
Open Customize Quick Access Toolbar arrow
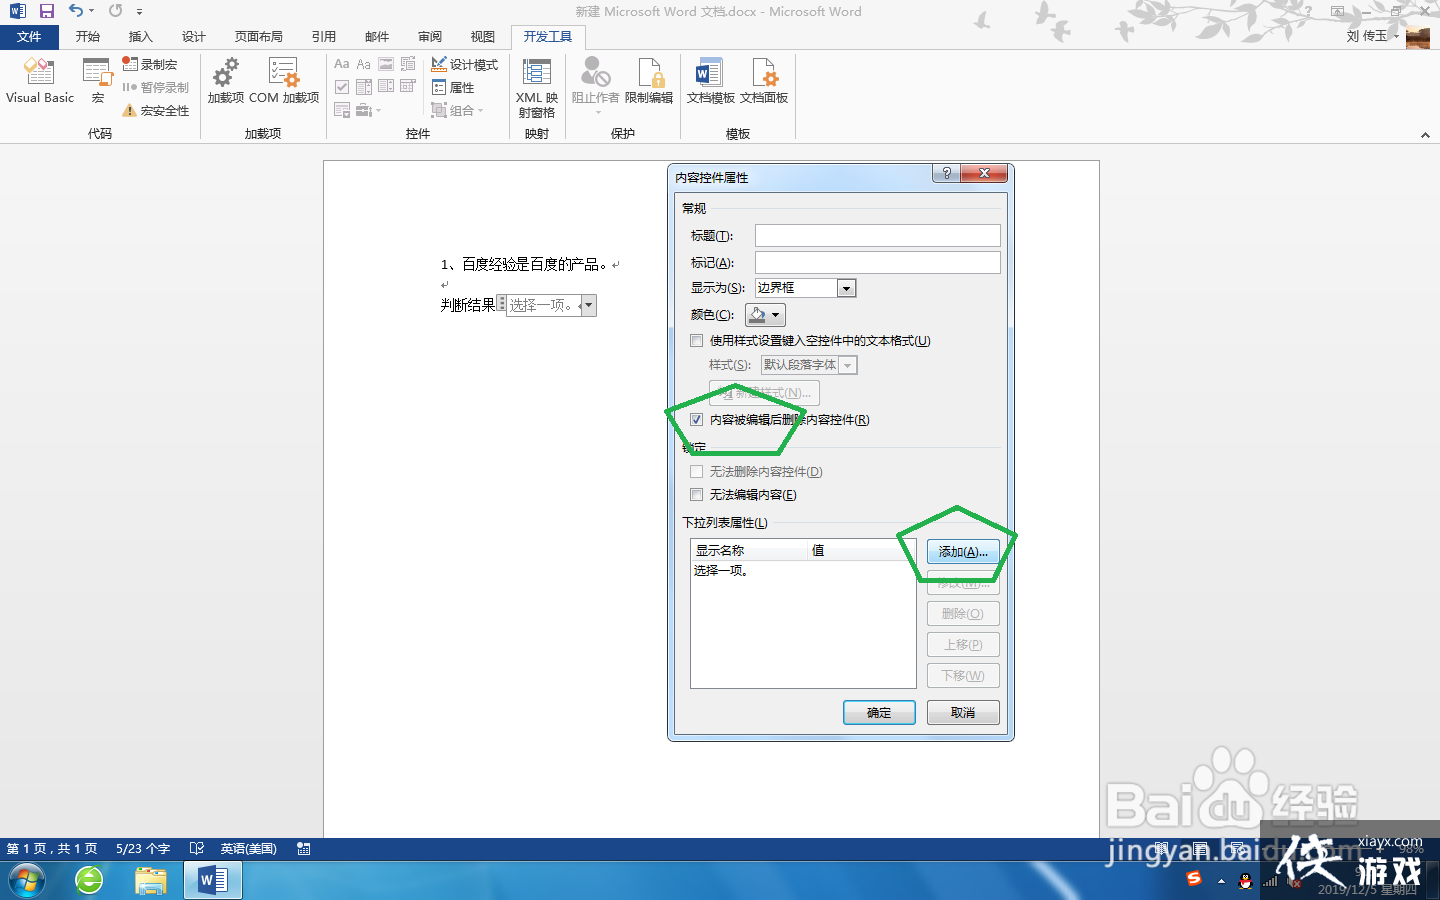(139, 12)
